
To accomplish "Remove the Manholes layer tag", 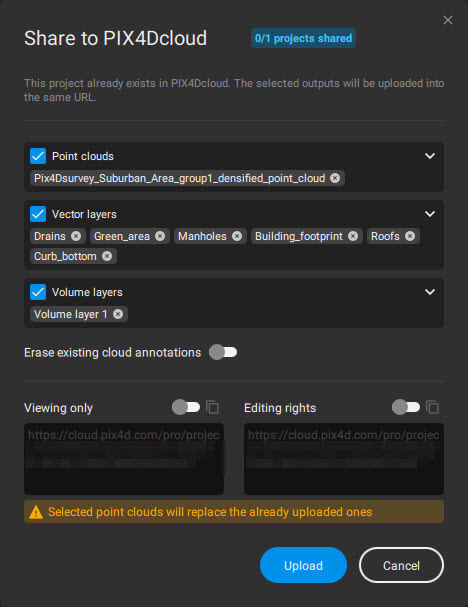I will [x=237, y=236].
